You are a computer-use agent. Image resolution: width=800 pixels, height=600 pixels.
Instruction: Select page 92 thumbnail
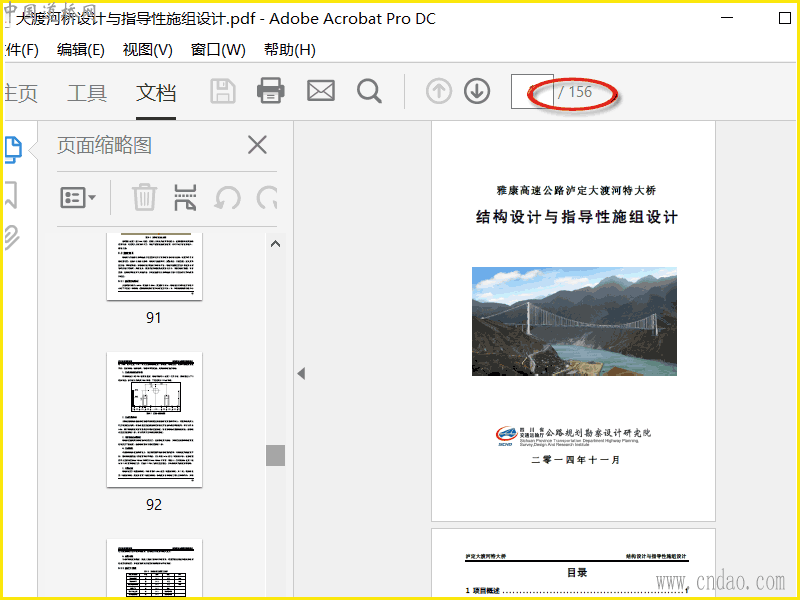coord(155,419)
